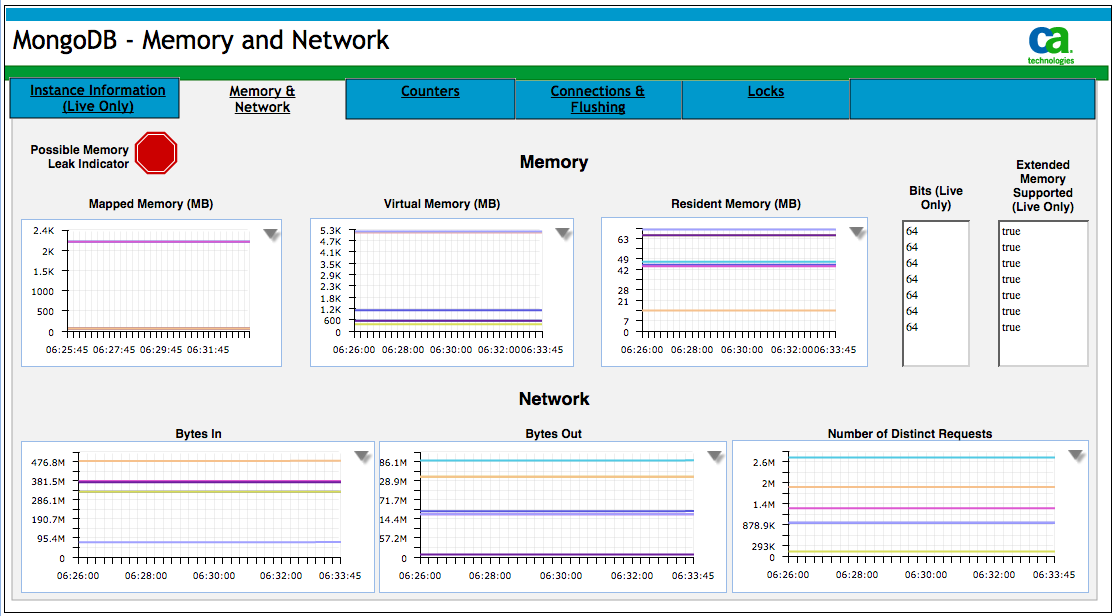The image size is (1117, 616).
Task: Select the last 64 value in Bits list
Action: [912, 328]
